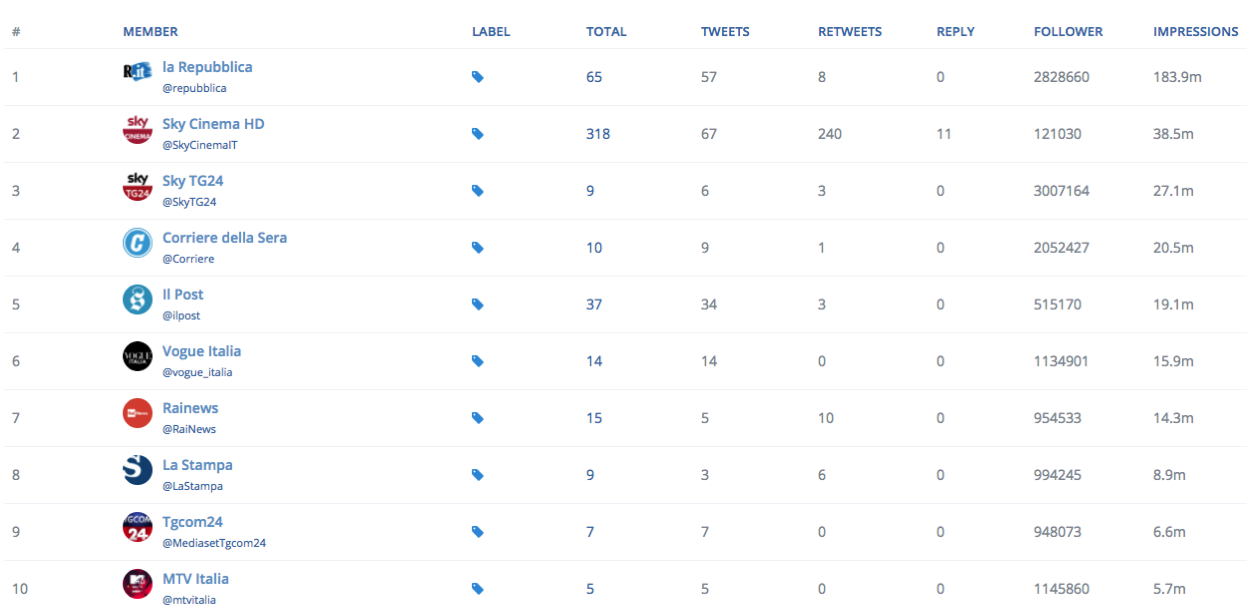This screenshot has height=614, width=1252.
Task: Open the la Repubblica member link
Action: 207,67
